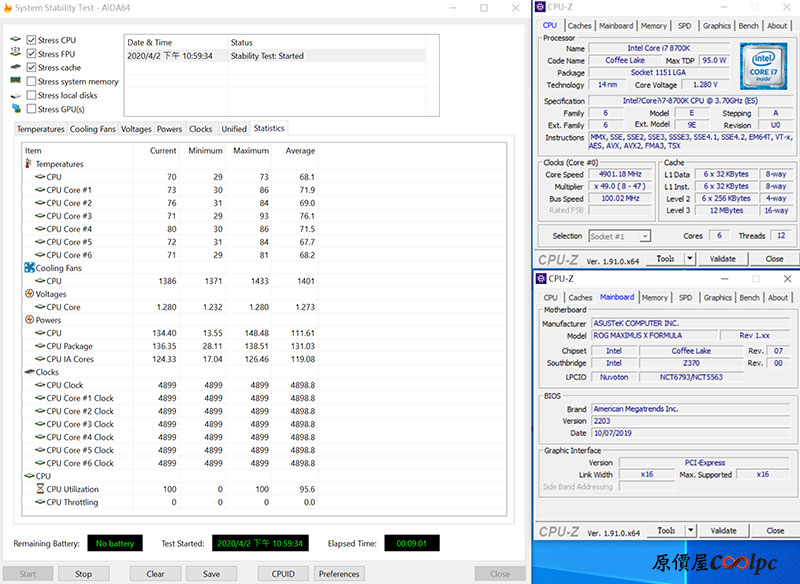
Task: Click the chip icon beside CPU Core #6 Clock
Action: pyautogui.click(x=40, y=463)
